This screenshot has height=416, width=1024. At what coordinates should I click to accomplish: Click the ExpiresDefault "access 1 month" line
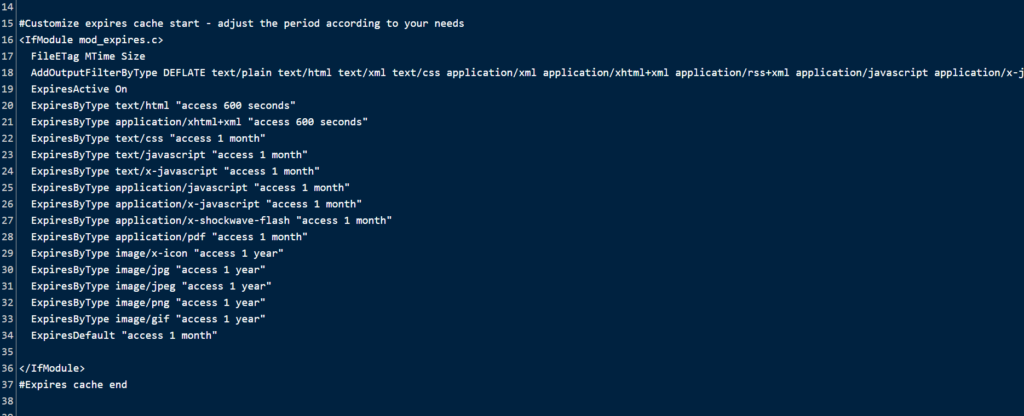coord(124,335)
